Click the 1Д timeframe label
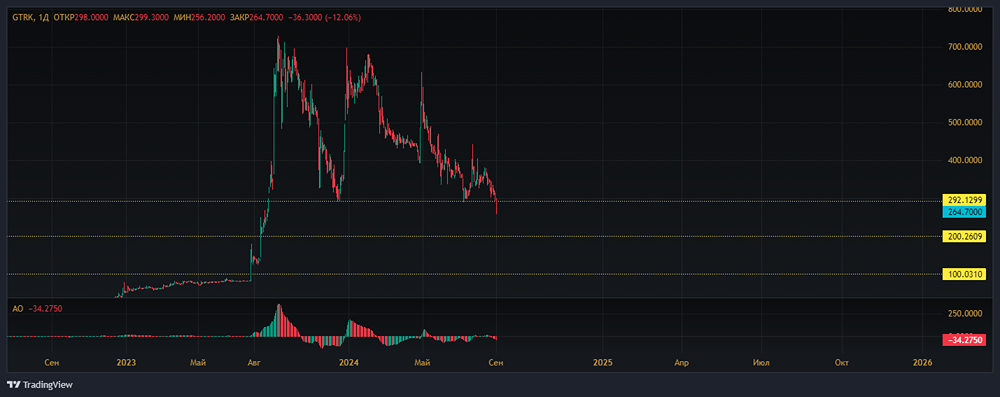Image resolution: width=1000 pixels, height=397 pixels. click(43, 18)
